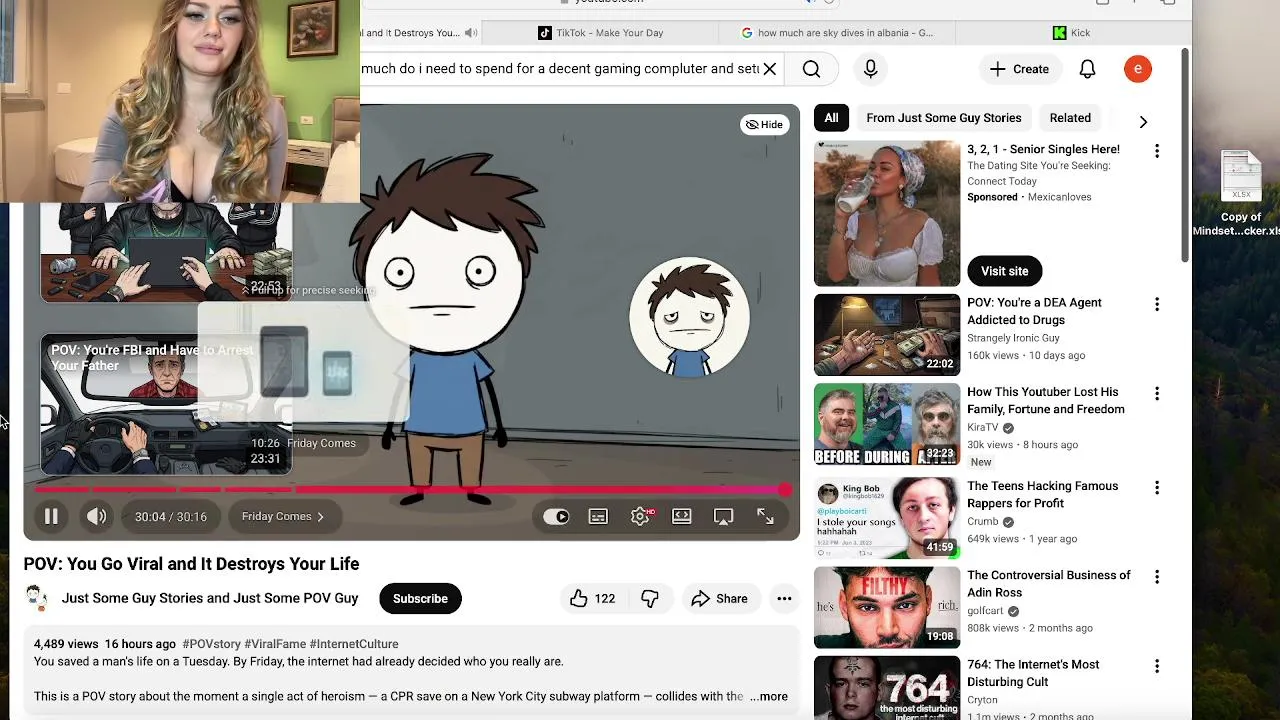Open the #InternetCulture hashtag
The image size is (1280, 720).
(x=354, y=644)
